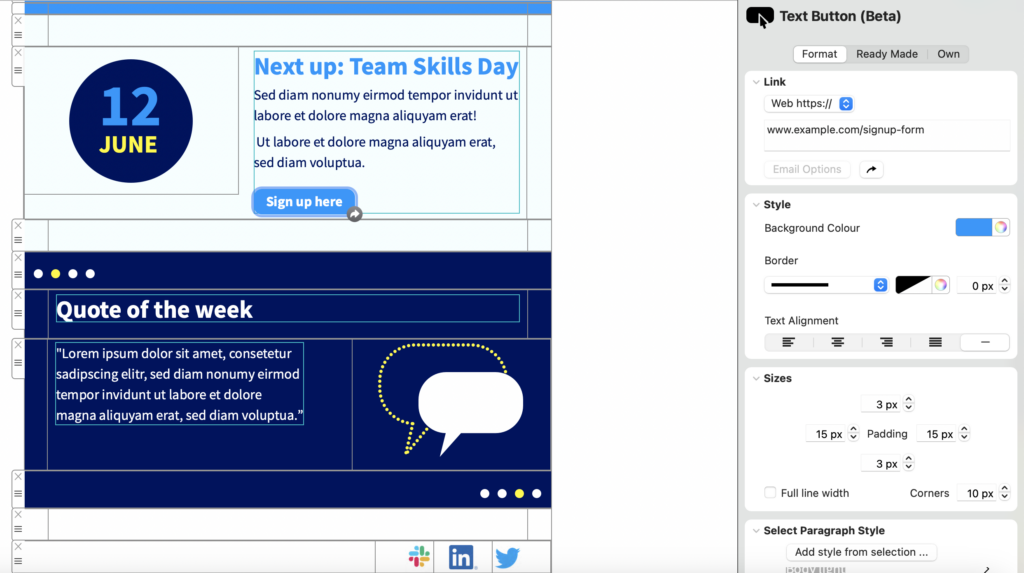Click the Sign up here button
1024x573 pixels.
304,202
